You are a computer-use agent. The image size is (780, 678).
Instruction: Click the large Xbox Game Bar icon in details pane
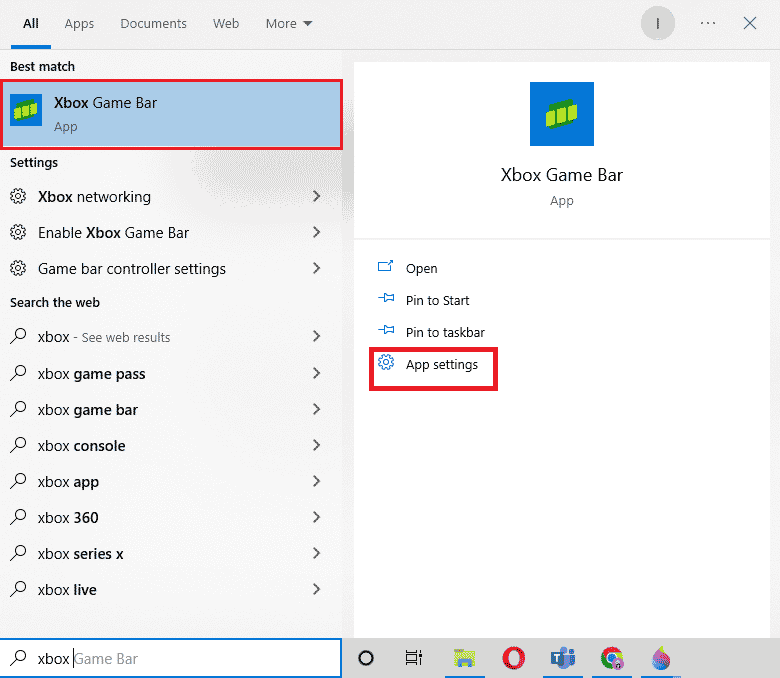pos(561,113)
